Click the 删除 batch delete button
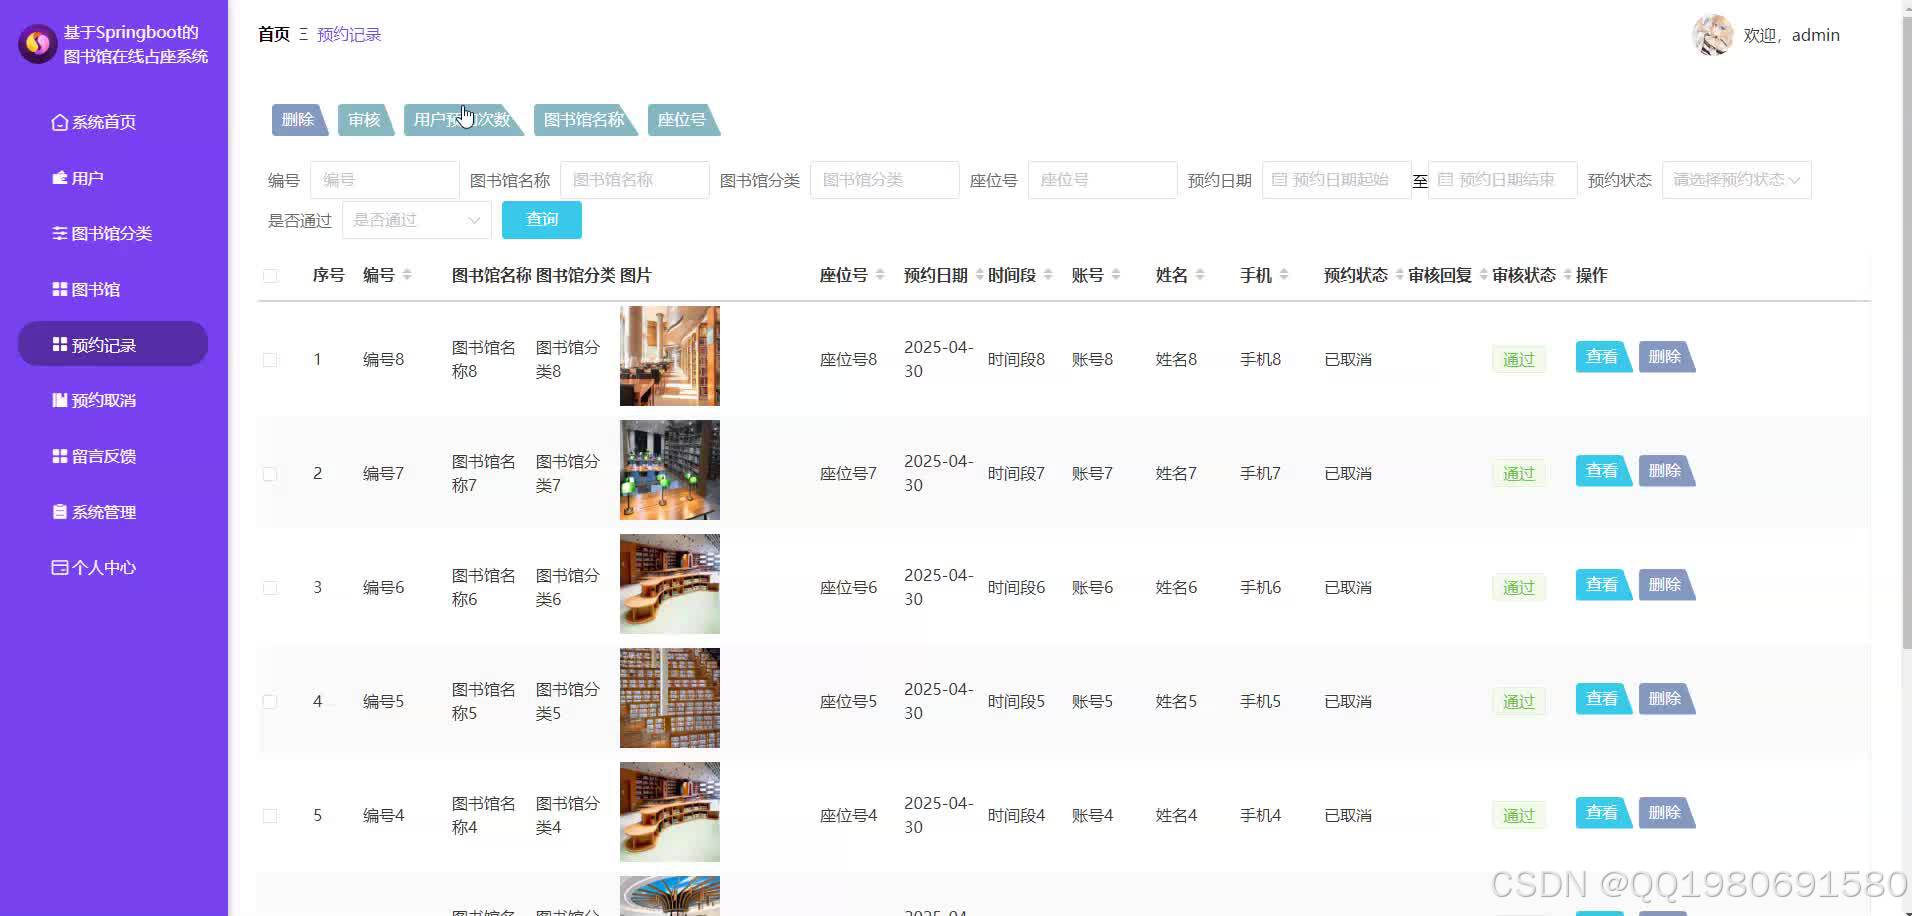1912x916 pixels. pos(298,119)
